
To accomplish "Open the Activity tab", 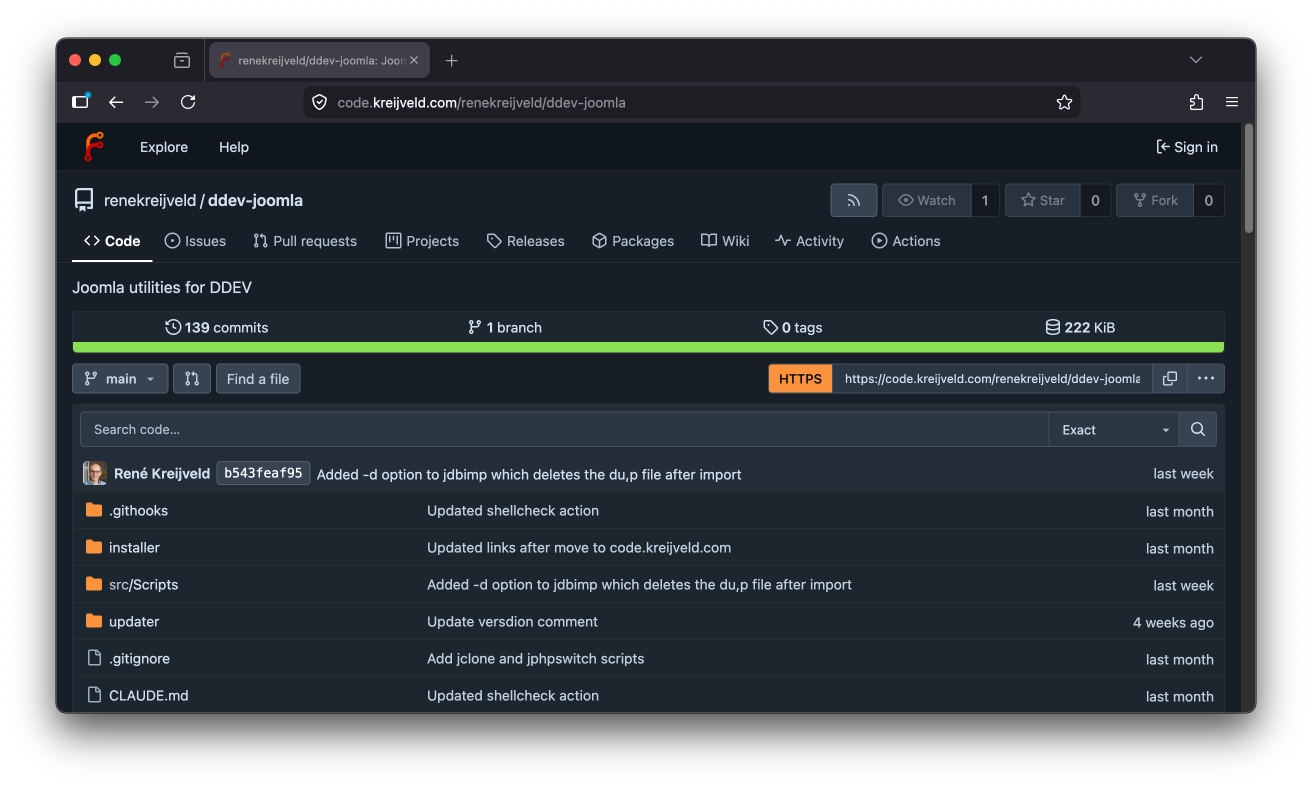I will [810, 241].
